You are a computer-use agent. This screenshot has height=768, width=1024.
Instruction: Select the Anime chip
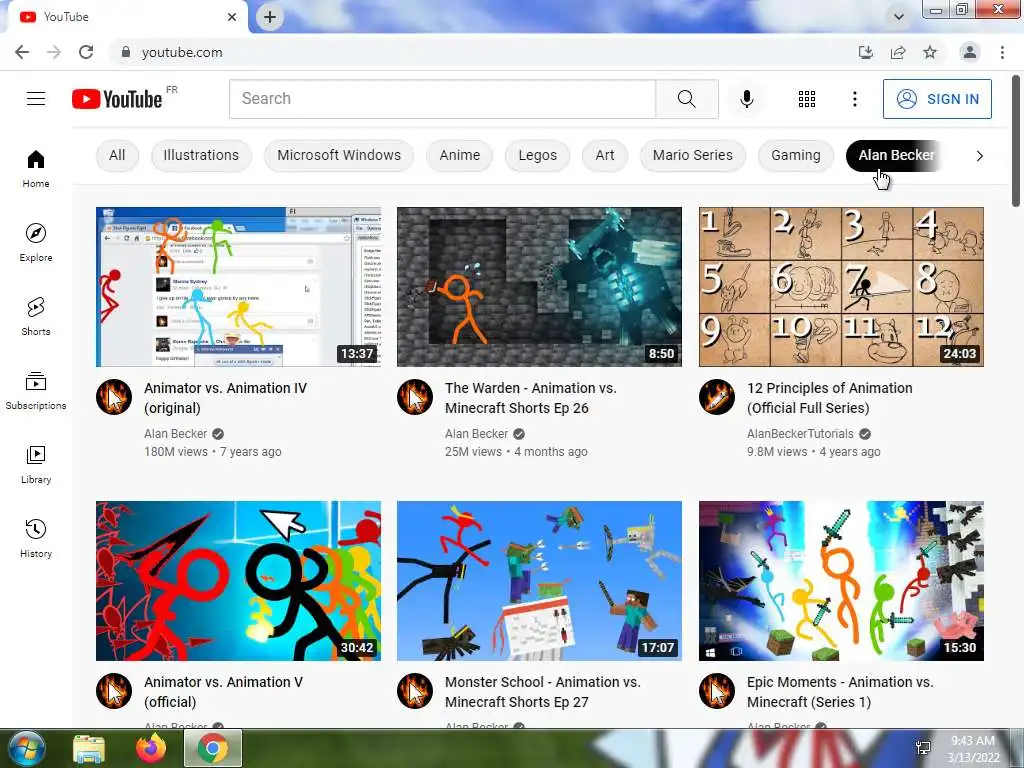click(460, 155)
